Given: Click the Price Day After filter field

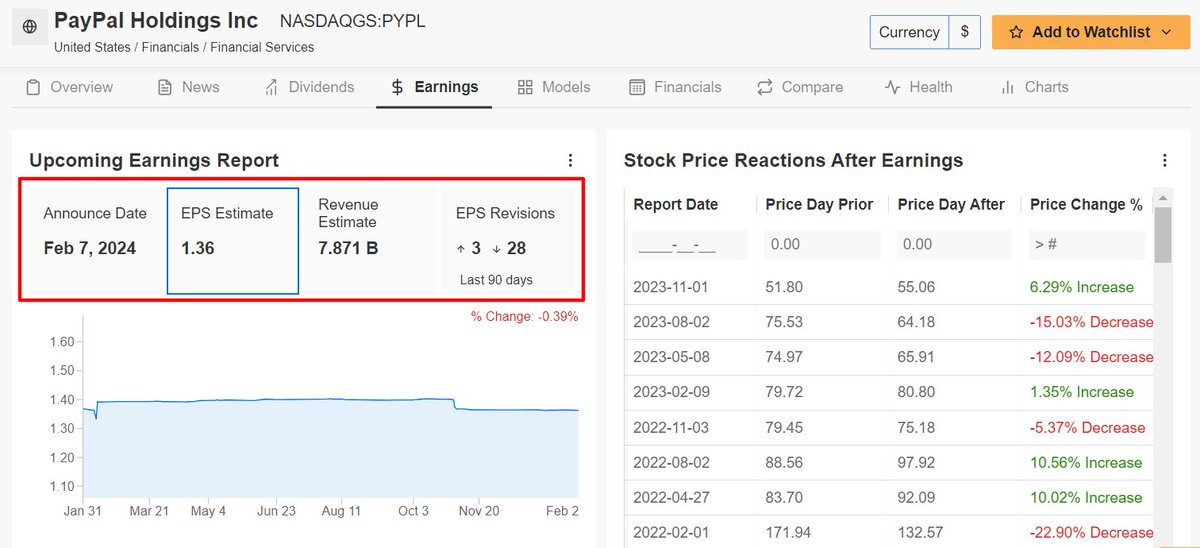Looking at the screenshot, I should click(x=955, y=244).
